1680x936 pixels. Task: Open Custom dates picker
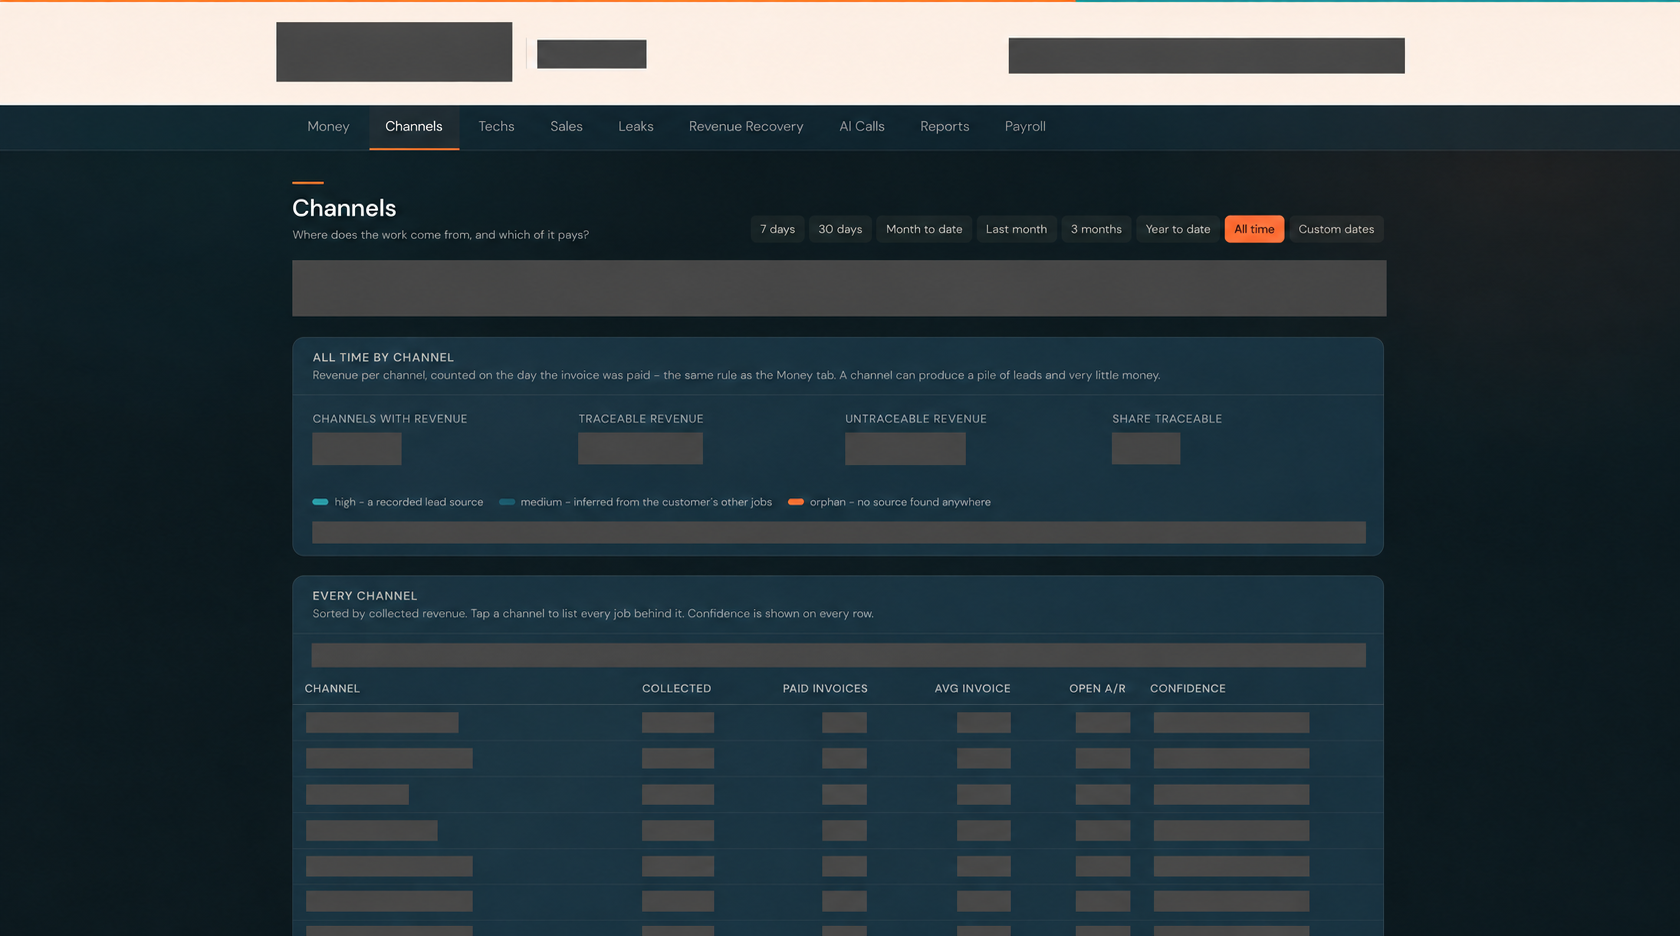click(1336, 229)
